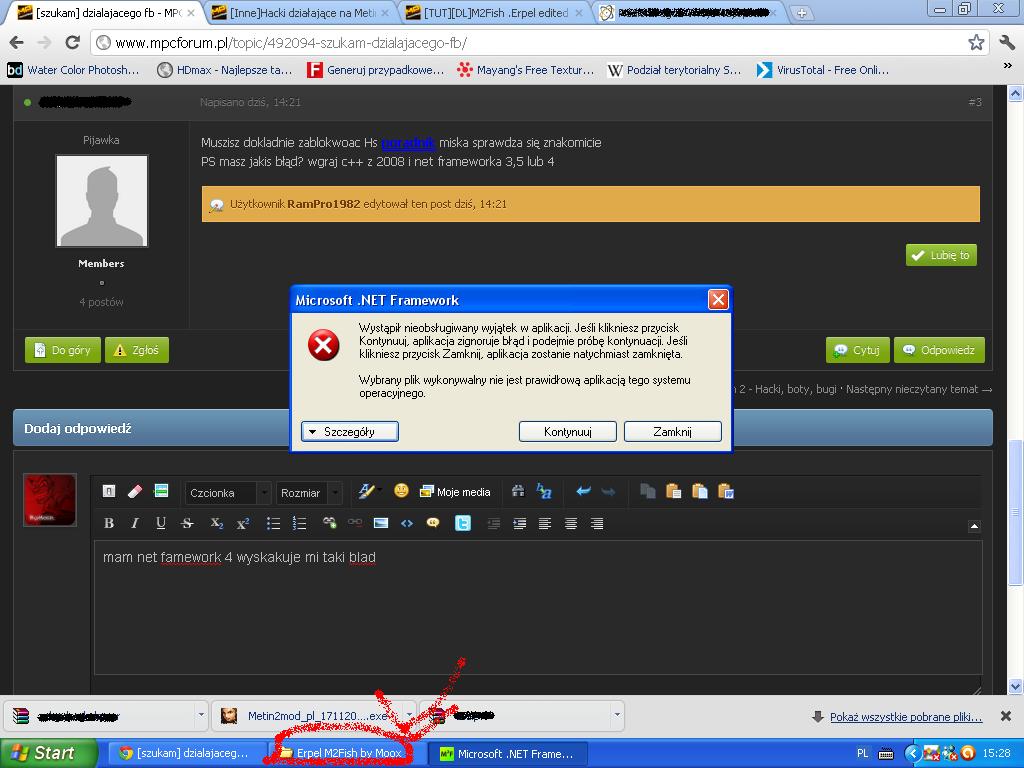Image resolution: width=1024 pixels, height=768 pixels.
Task: Open the Rozmiar size dropdown
Action: [x=308, y=492]
